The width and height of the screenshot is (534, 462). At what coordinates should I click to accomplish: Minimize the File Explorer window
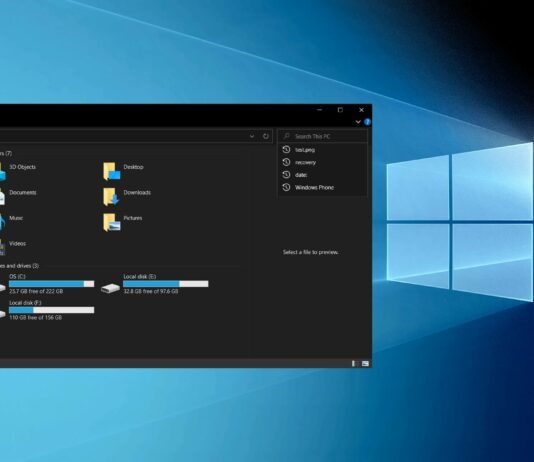coord(319,110)
